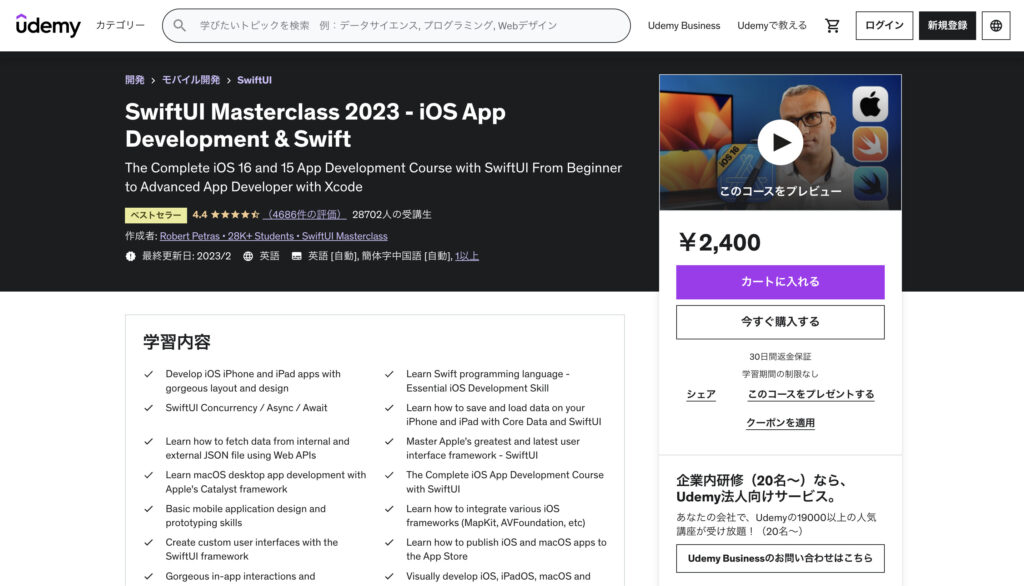This screenshot has height=586, width=1024.
Task: Click 'Learn how to fetch data' item
Action: (257, 448)
